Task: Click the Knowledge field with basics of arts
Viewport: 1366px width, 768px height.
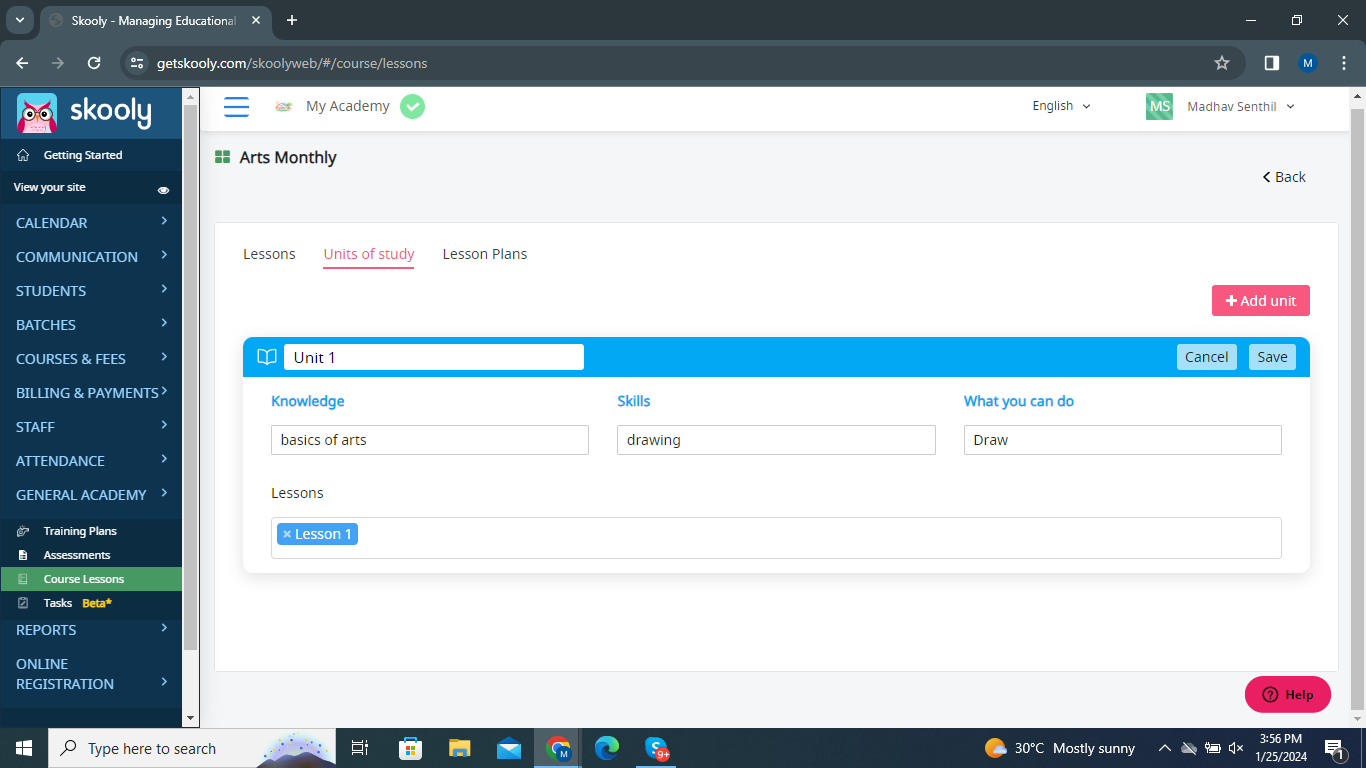Action: point(430,440)
